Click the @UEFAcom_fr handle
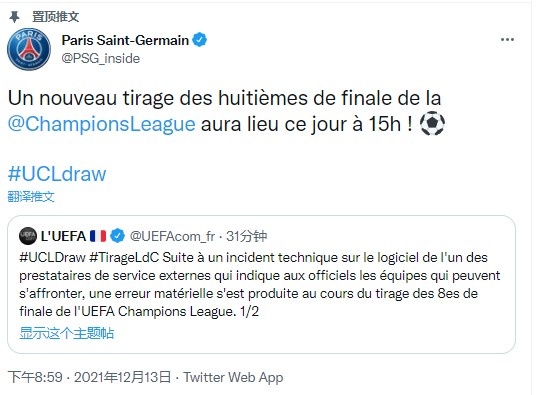The width and height of the screenshot is (545, 395). [x=172, y=236]
